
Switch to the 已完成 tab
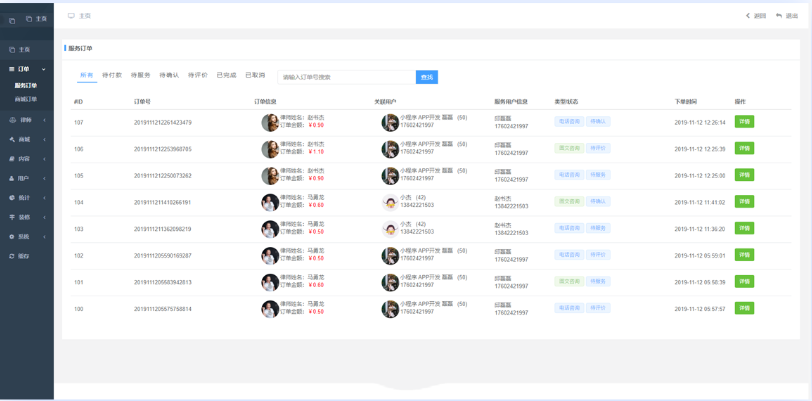[226, 76]
